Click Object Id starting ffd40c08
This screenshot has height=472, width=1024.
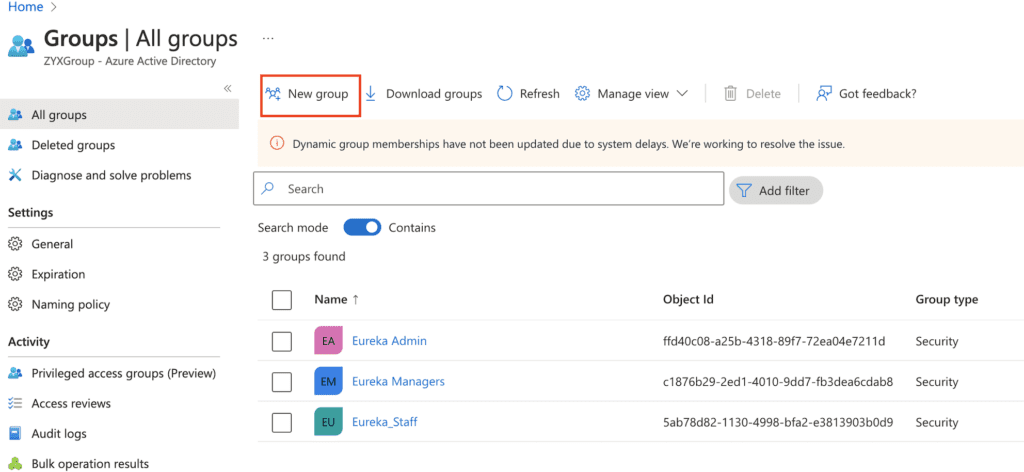coord(774,341)
